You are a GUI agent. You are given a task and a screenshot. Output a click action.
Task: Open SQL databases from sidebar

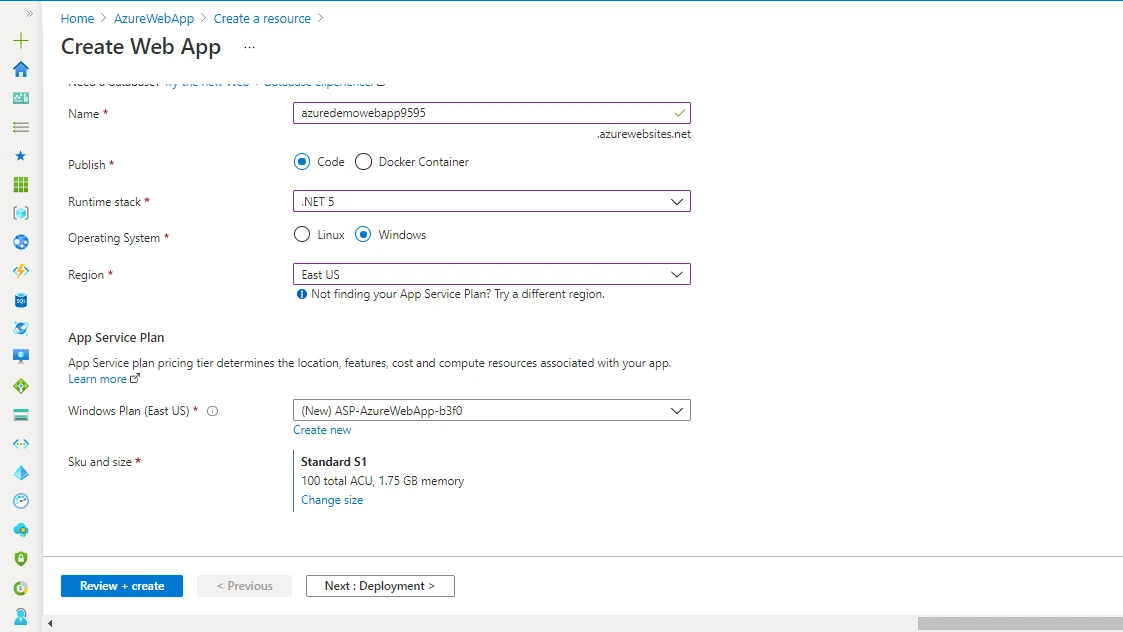tap(20, 299)
